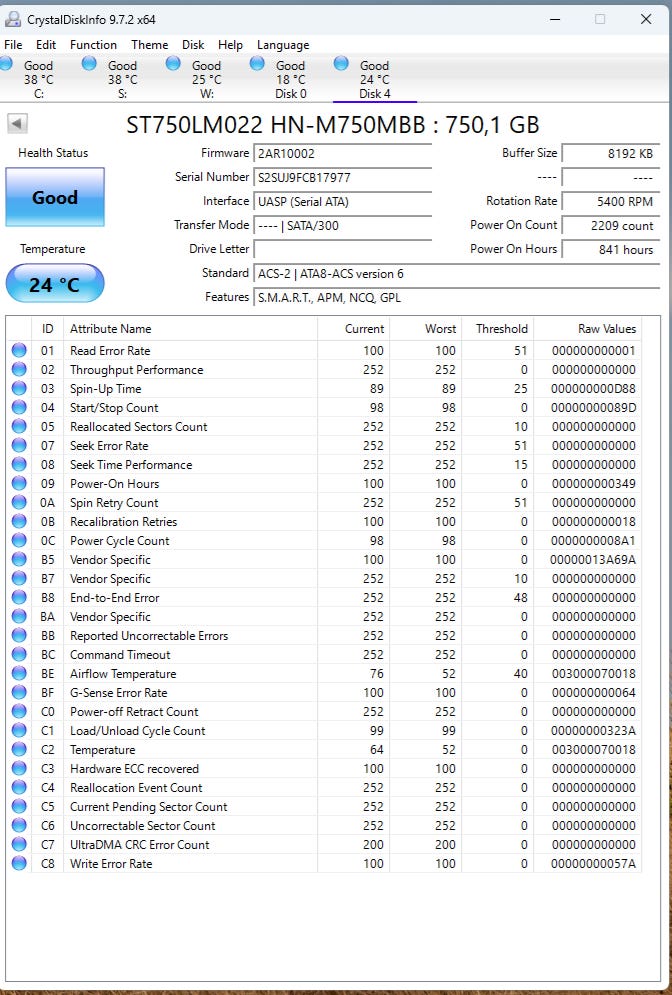Click the blue Good health status button
This screenshot has height=995, width=672.
[x=55, y=197]
